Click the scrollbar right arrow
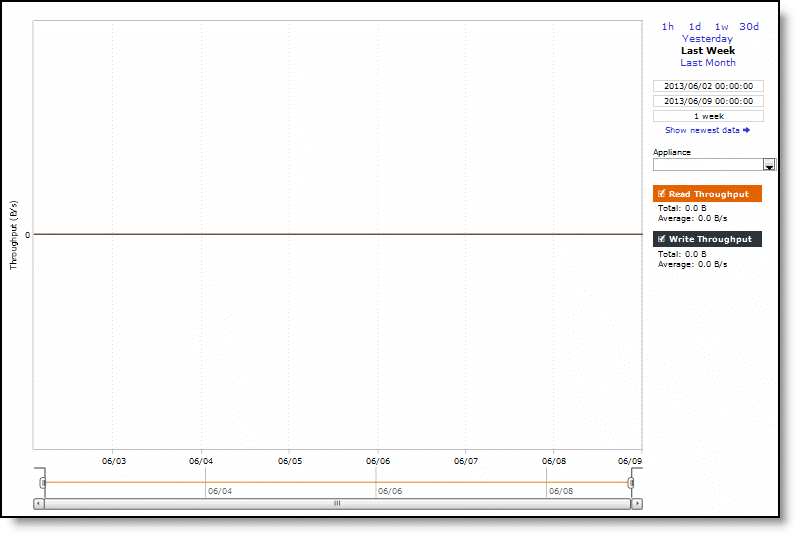The image size is (796, 534). (637, 504)
